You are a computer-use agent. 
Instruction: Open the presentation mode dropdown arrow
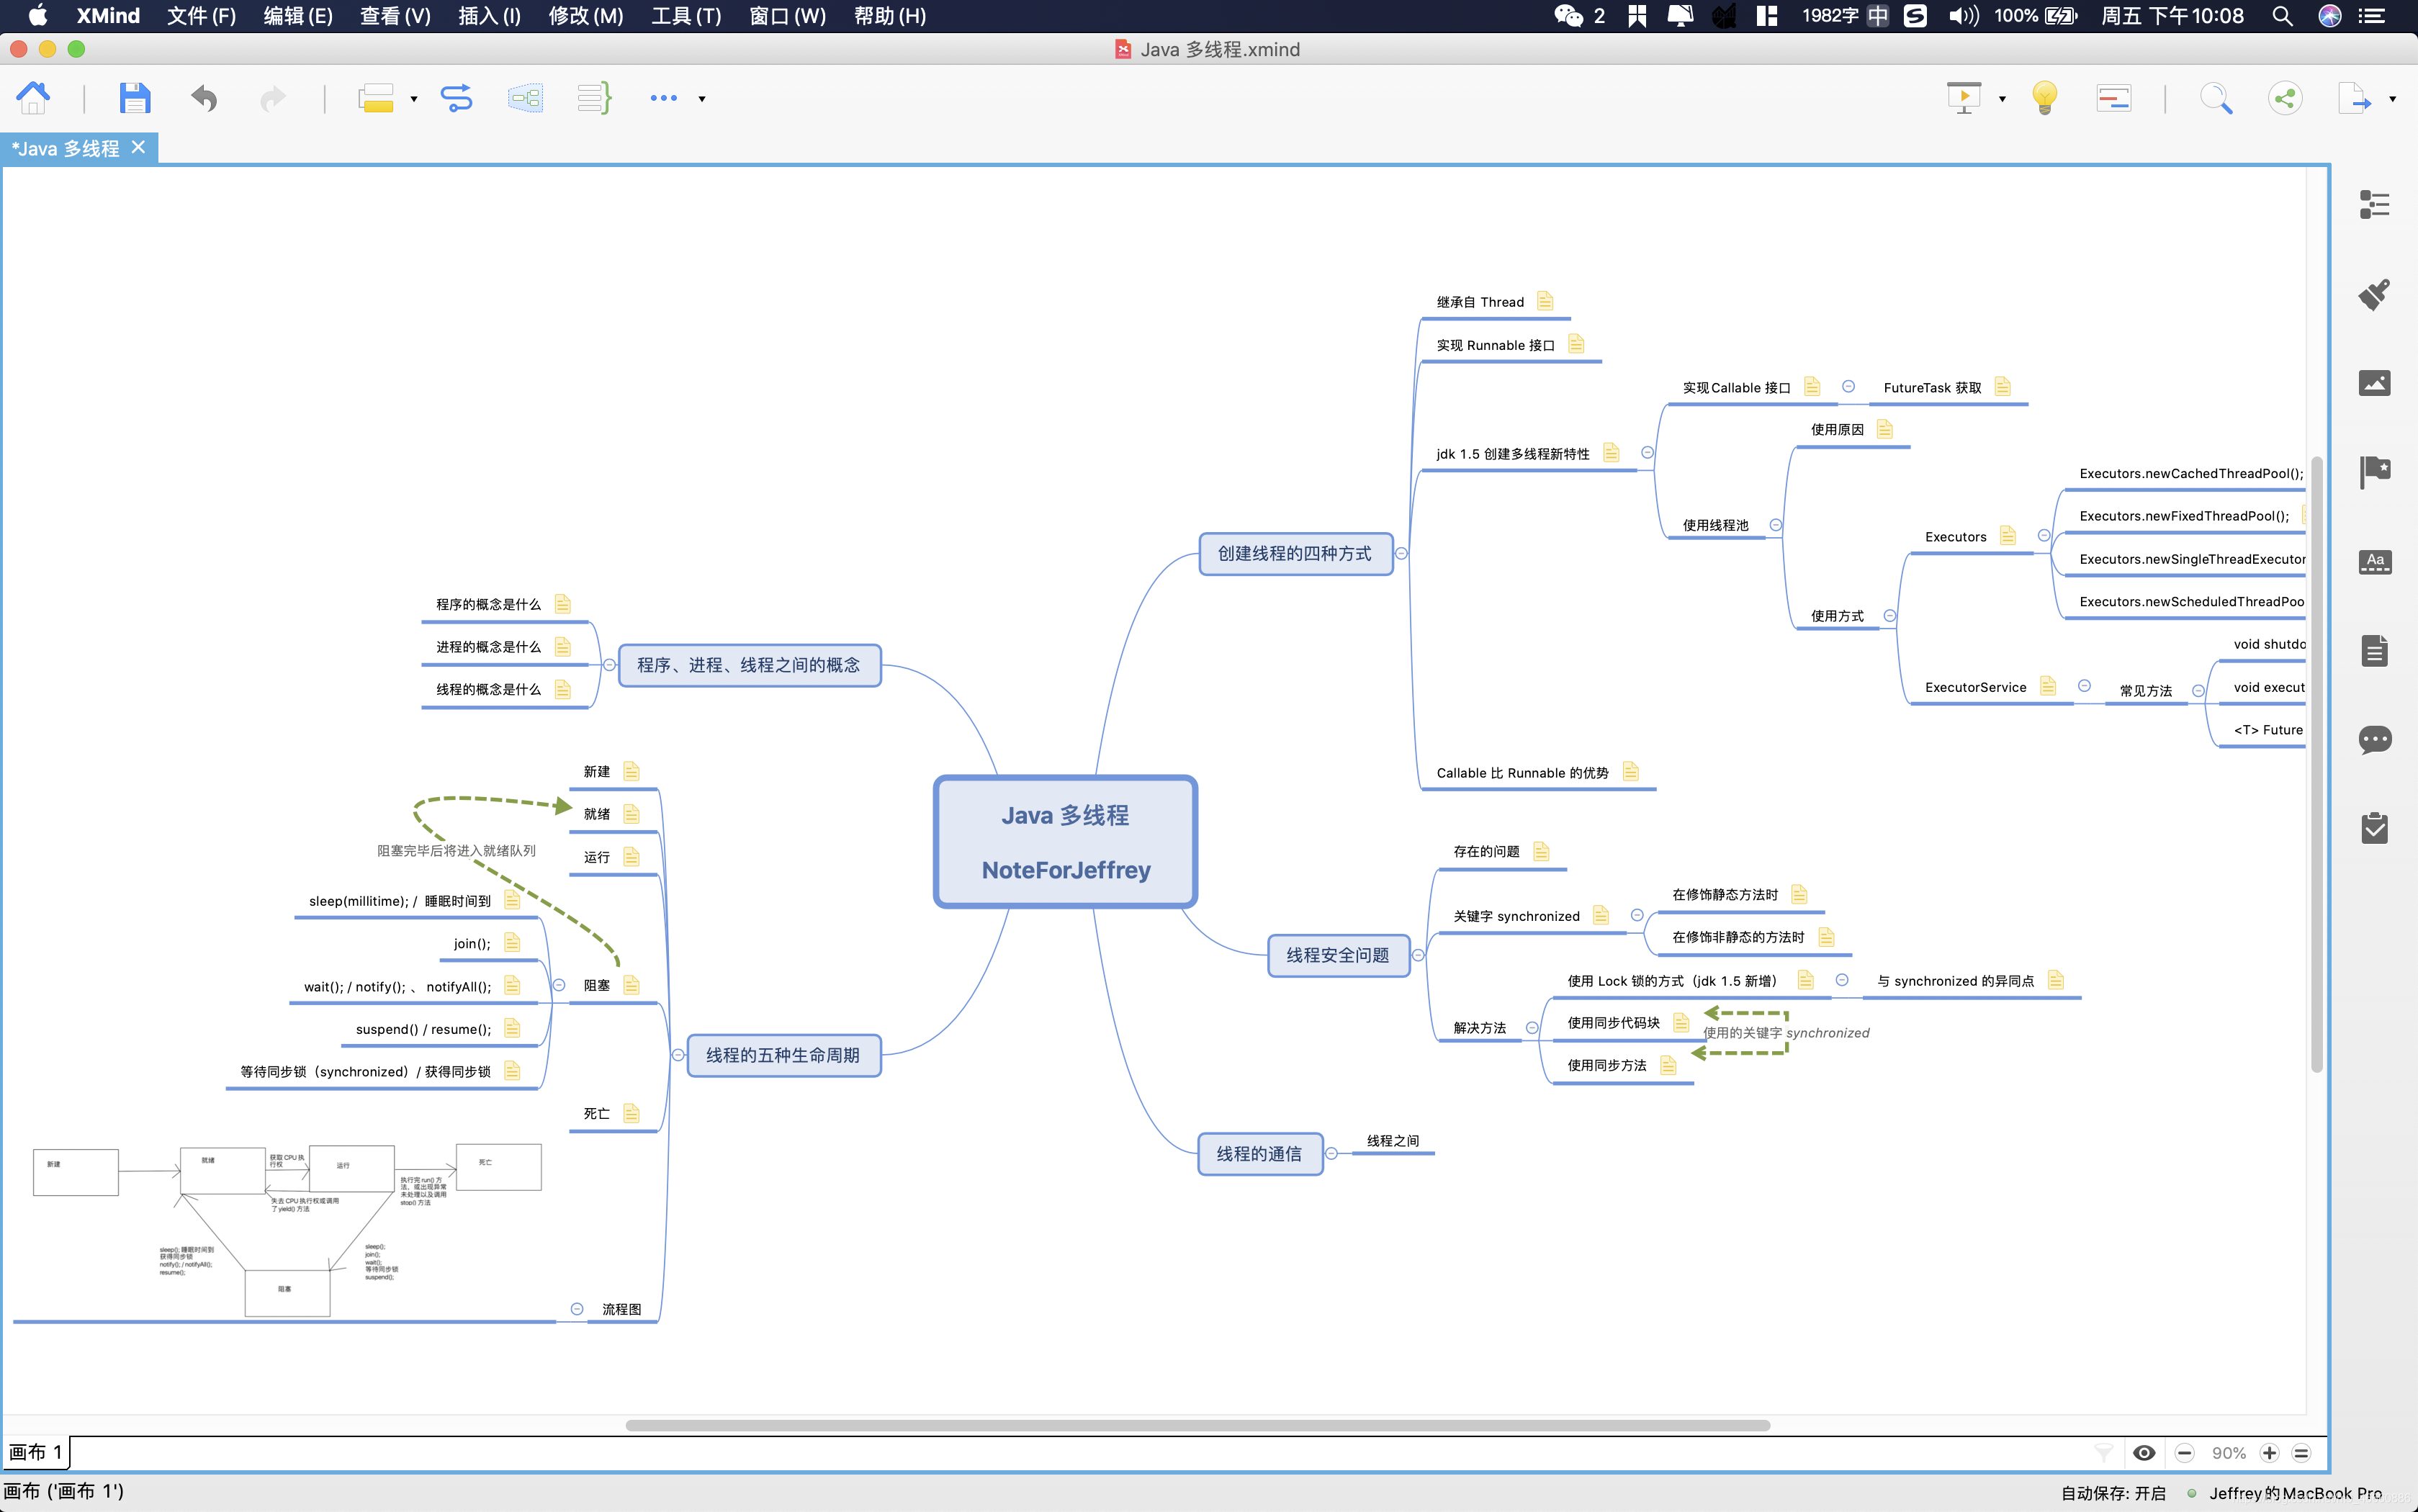click(2002, 99)
